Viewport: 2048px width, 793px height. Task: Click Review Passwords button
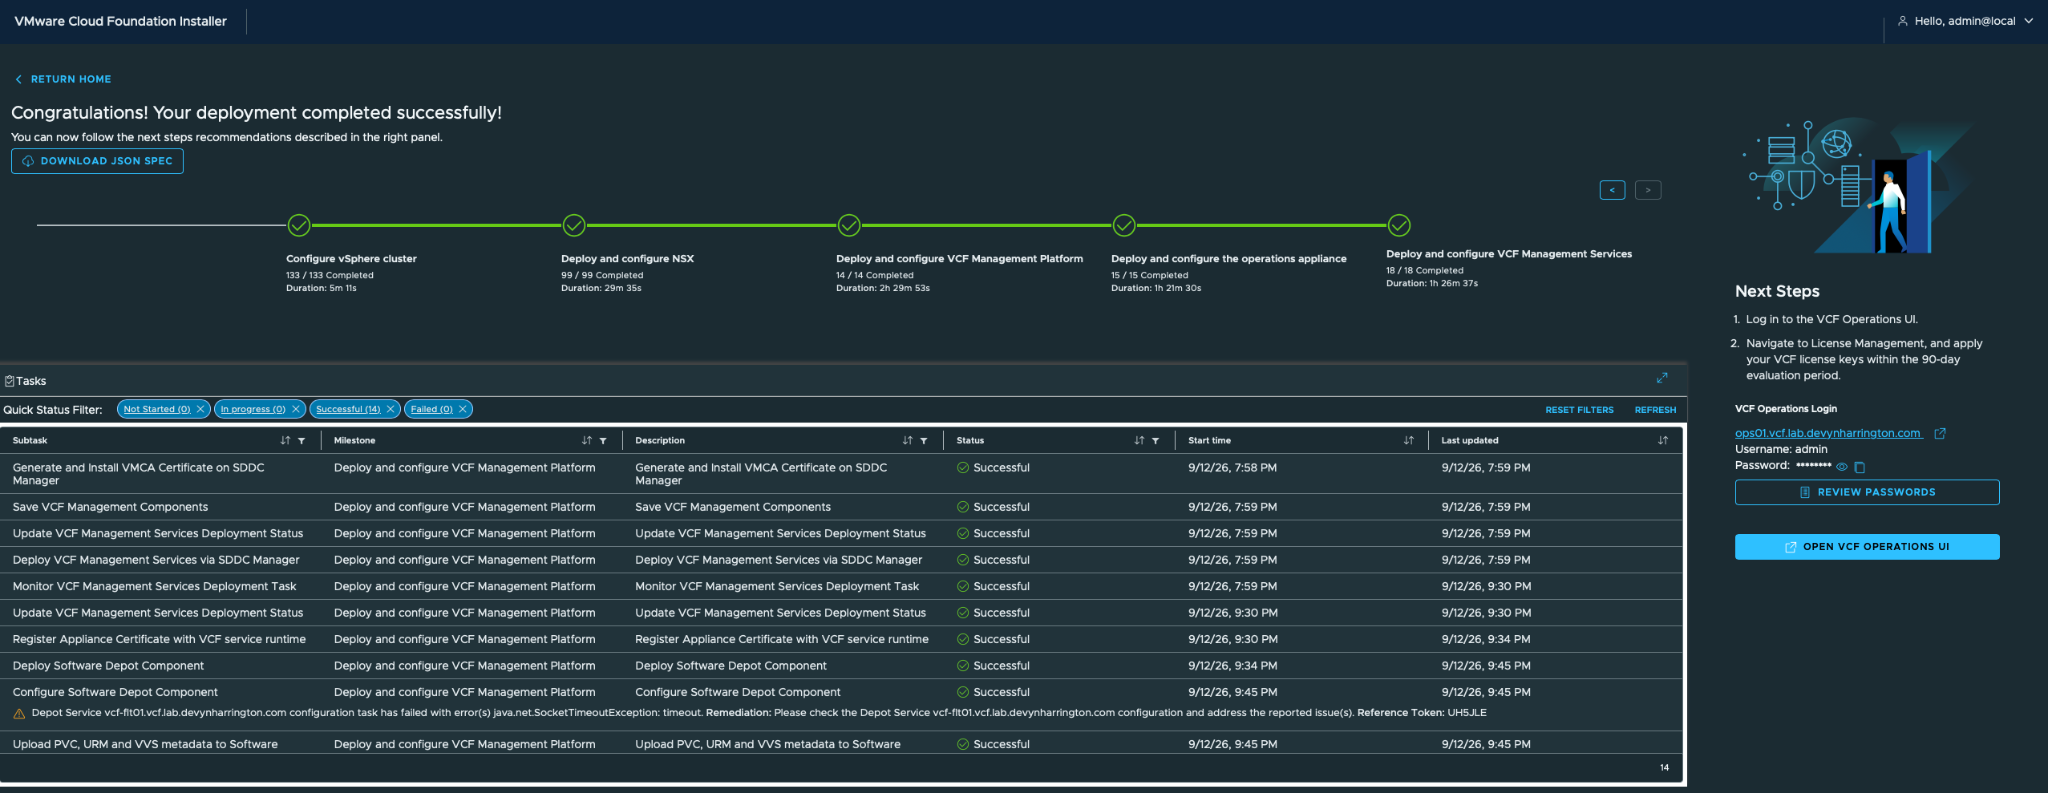pyautogui.click(x=1867, y=492)
